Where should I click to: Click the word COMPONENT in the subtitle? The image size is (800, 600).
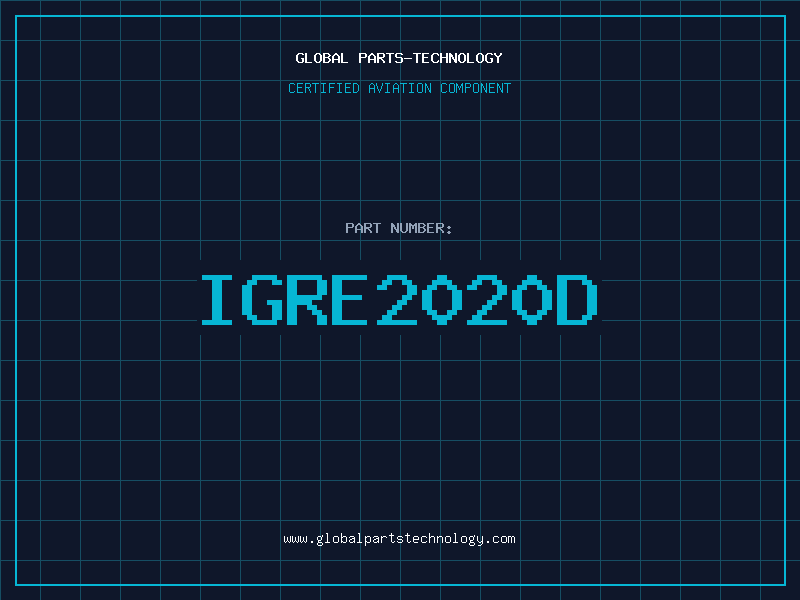click(x=475, y=88)
